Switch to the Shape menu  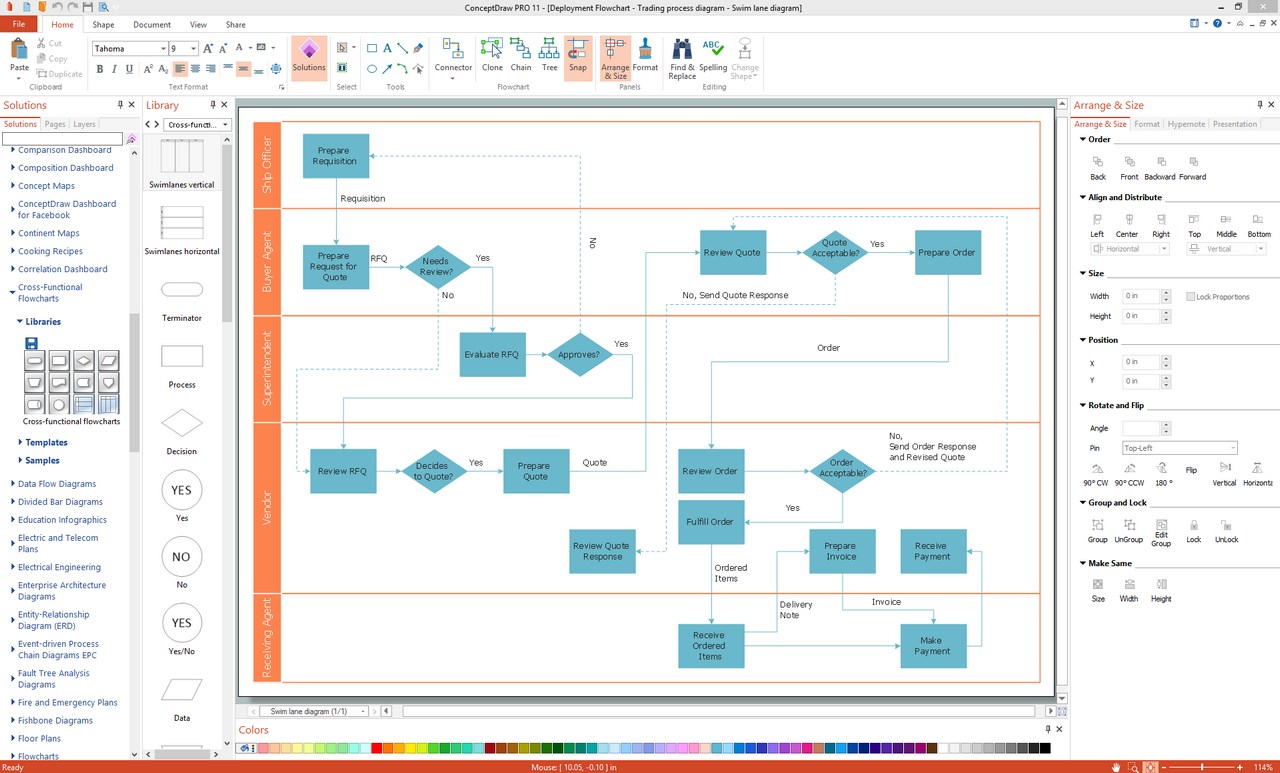[x=103, y=24]
